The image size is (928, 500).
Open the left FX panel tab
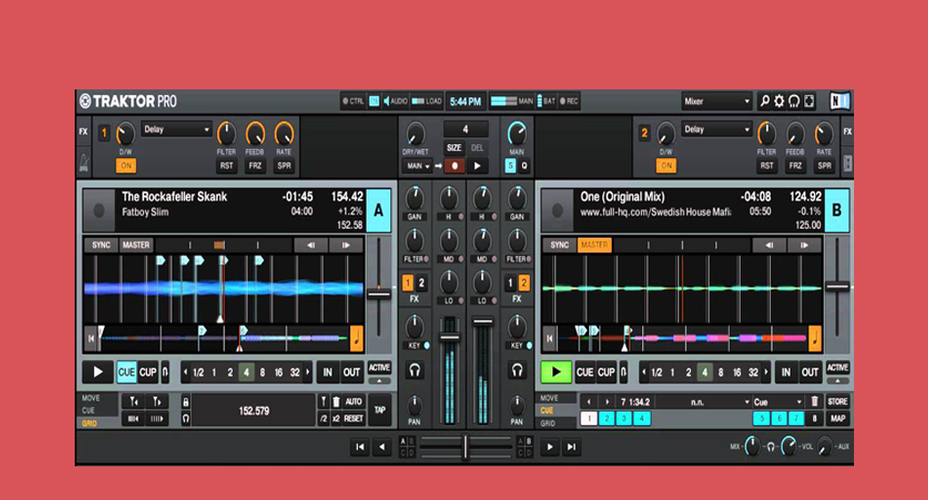83,131
